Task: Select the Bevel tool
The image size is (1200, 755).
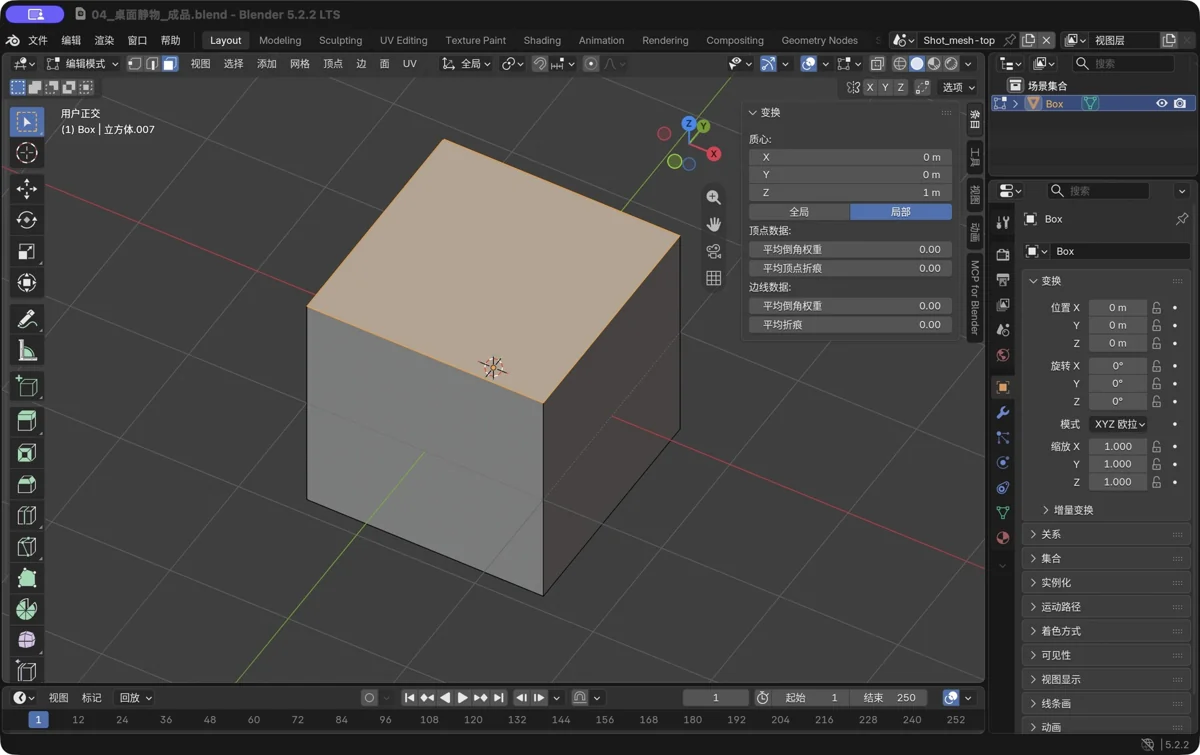Action: [27, 484]
